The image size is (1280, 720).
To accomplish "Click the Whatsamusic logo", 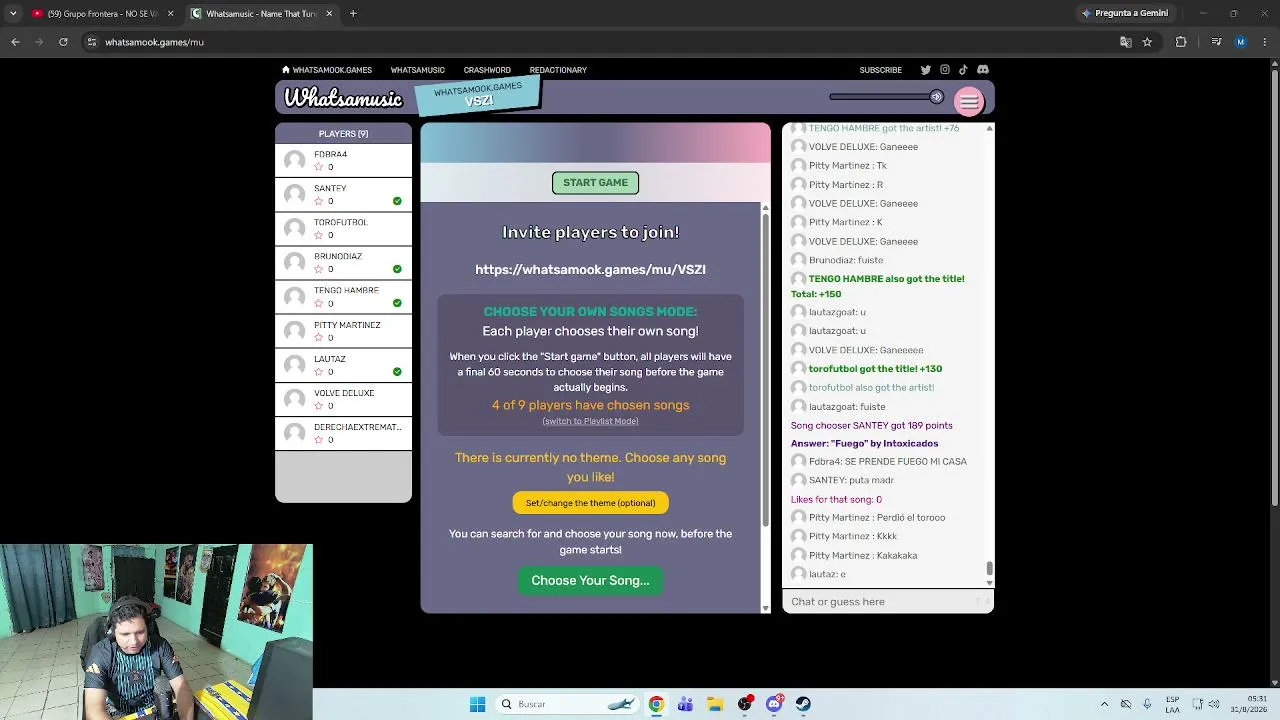I will tap(343, 98).
